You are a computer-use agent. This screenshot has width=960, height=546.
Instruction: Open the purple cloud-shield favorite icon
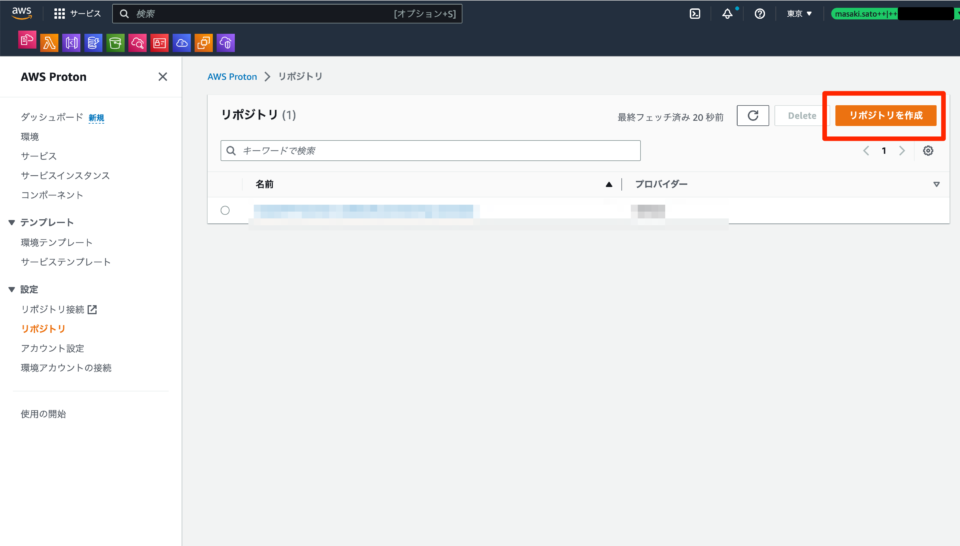coord(225,42)
